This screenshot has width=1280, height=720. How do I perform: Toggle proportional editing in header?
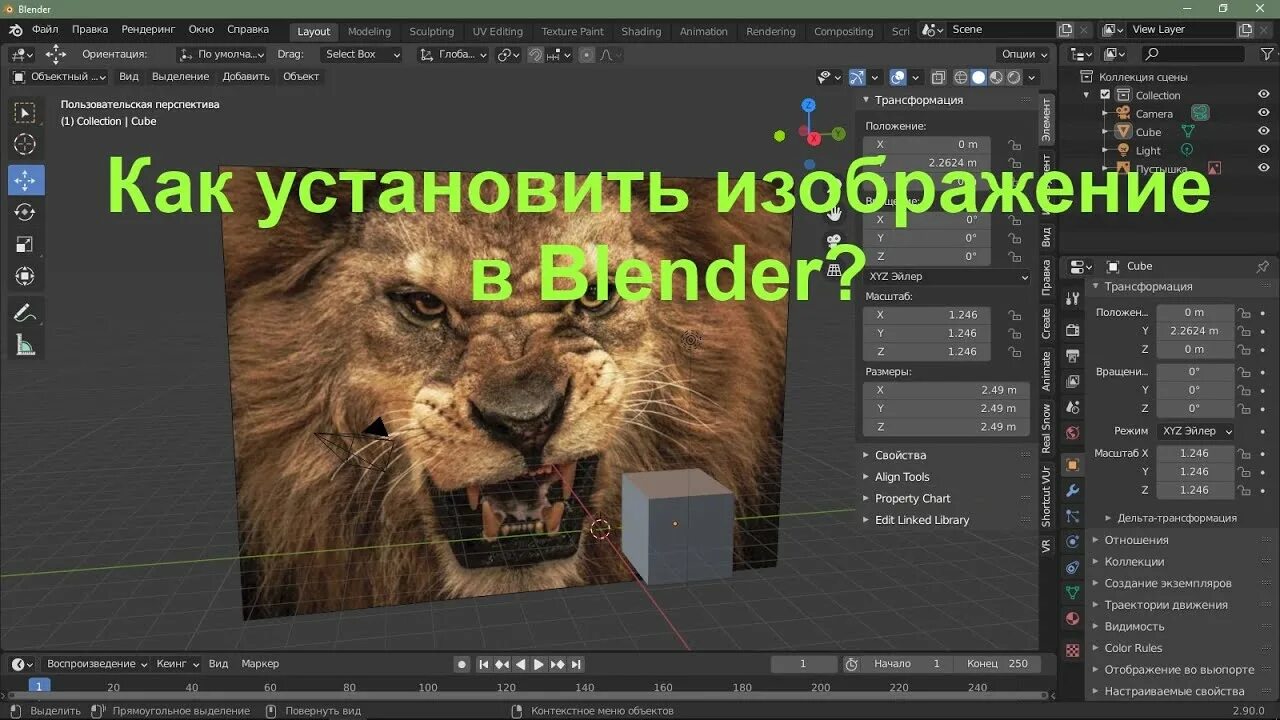[x=586, y=55]
